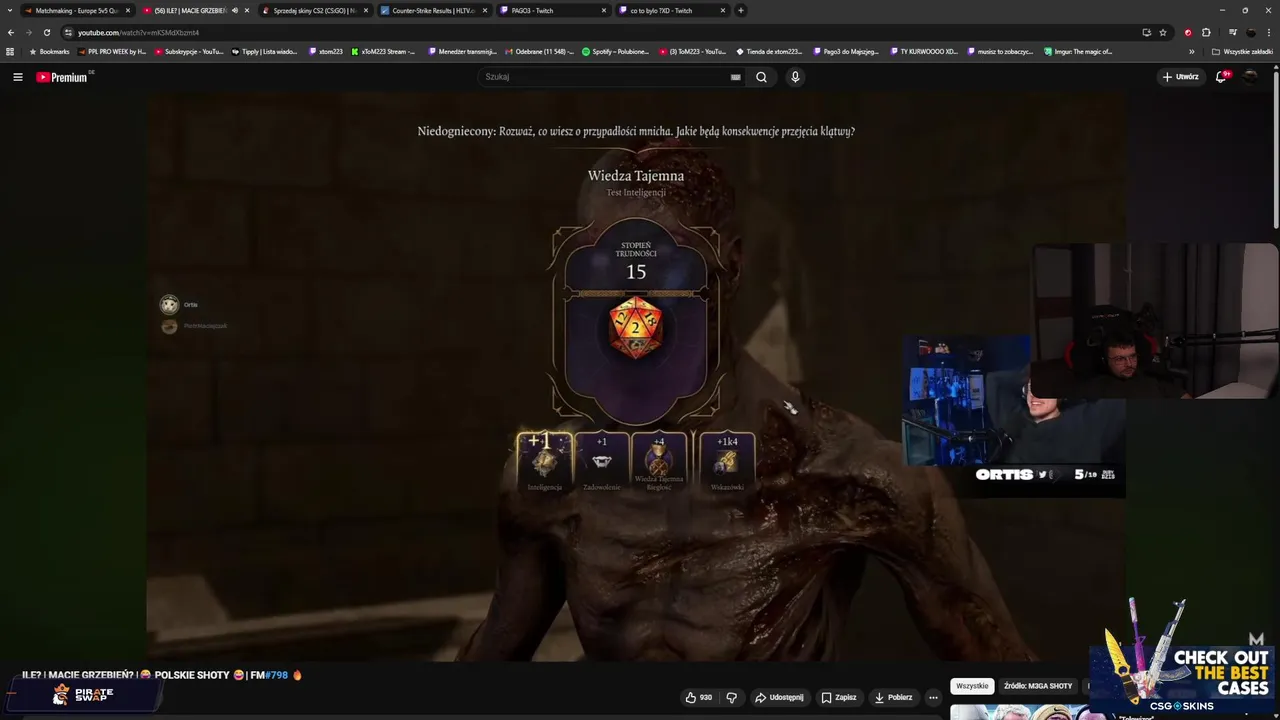Click the Wiedza Tajemna Biegłość +4 icon
This screenshot has width=1280, height=720.
click(658, 461)
